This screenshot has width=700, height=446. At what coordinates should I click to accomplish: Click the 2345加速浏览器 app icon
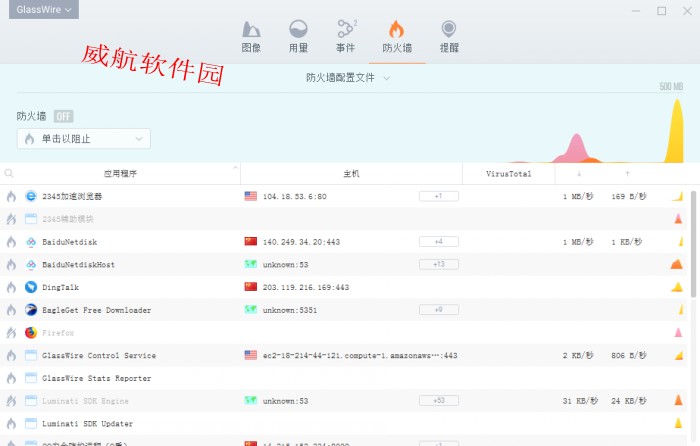click(x=31, y=197)
